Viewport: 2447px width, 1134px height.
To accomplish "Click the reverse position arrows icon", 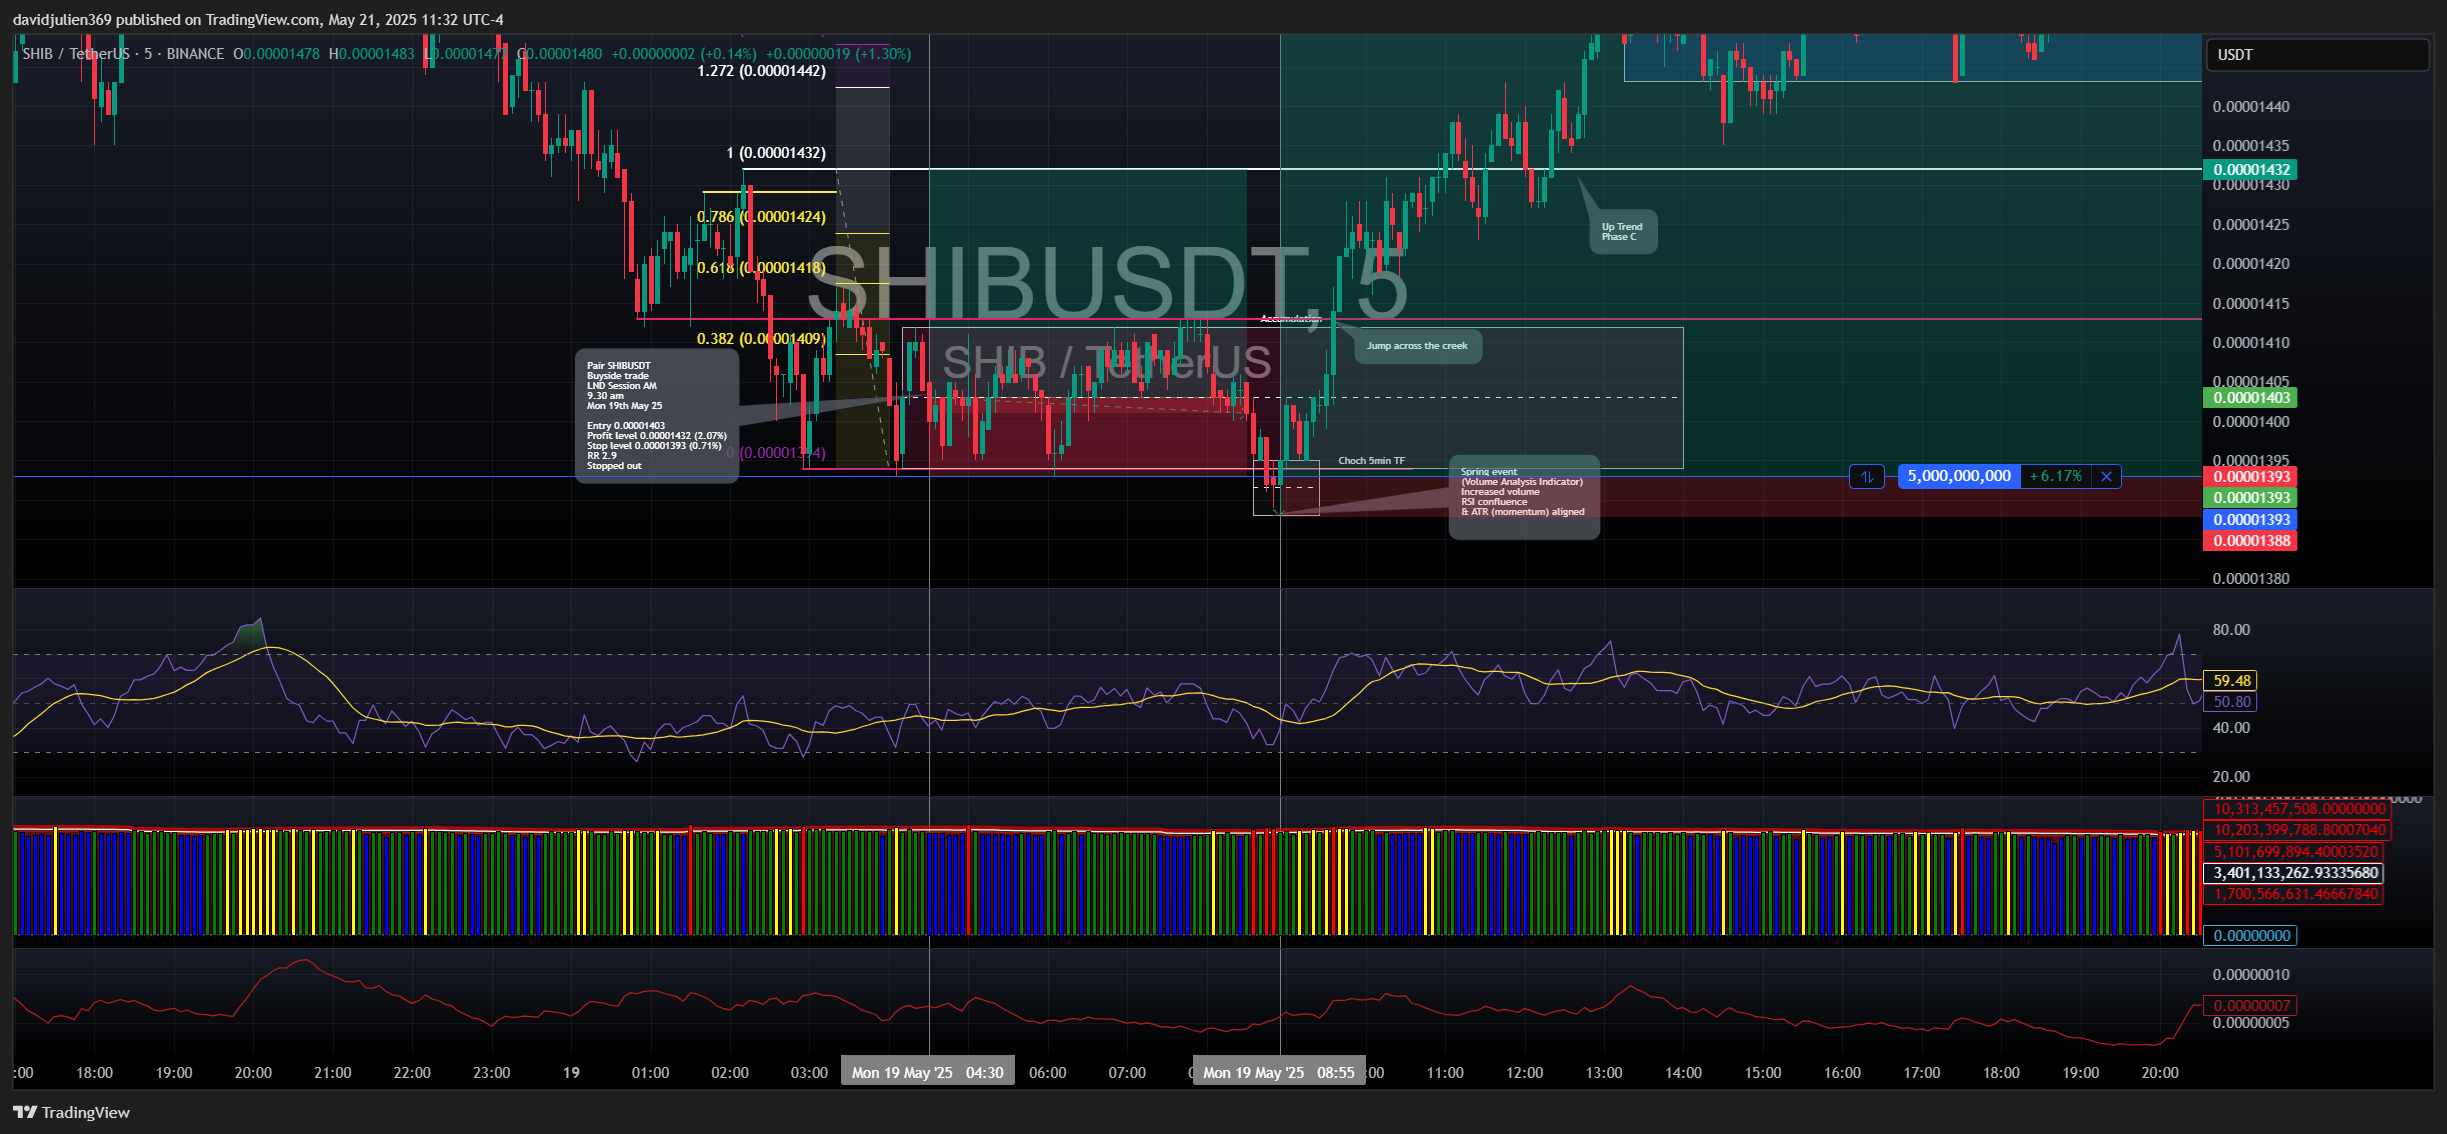I will [1866, 477].
